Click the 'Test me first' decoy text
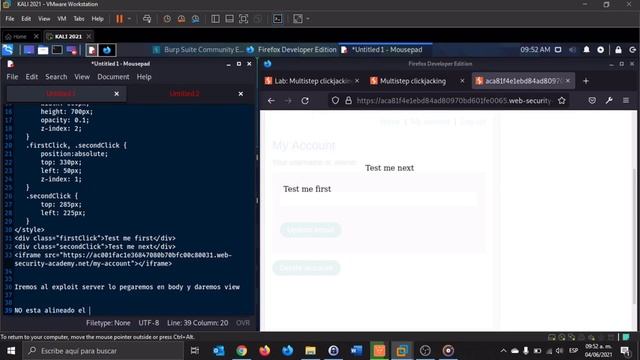This screenshot has height=360, width=640. coord(307,189)
